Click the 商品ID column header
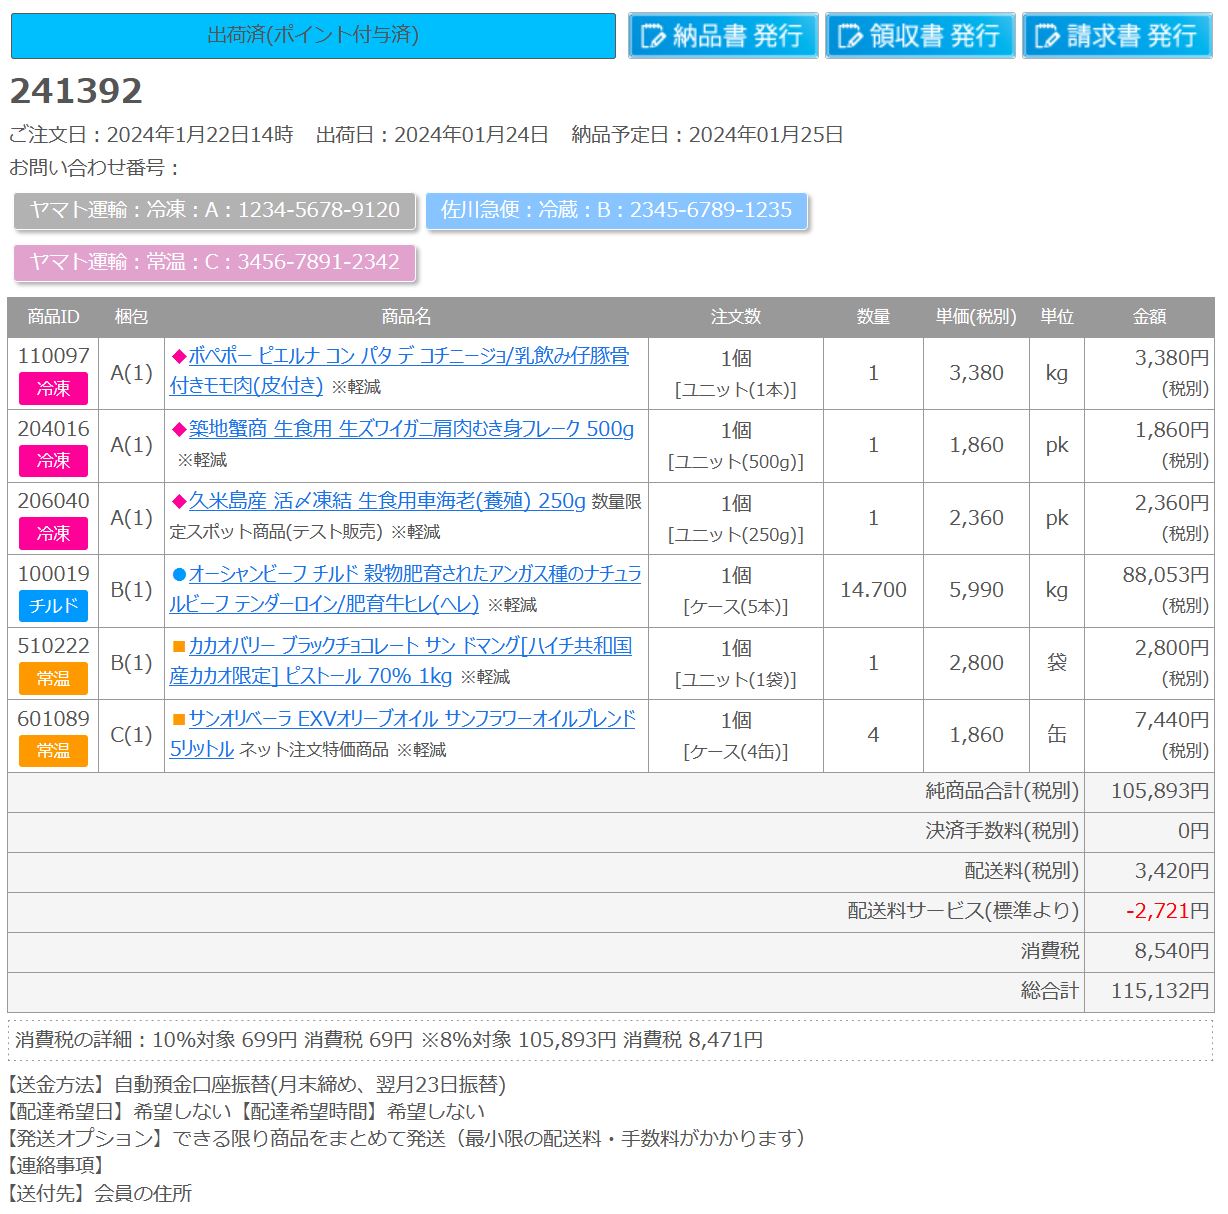Viewport: 1228px width, 1214px height. tap(53, 317)
